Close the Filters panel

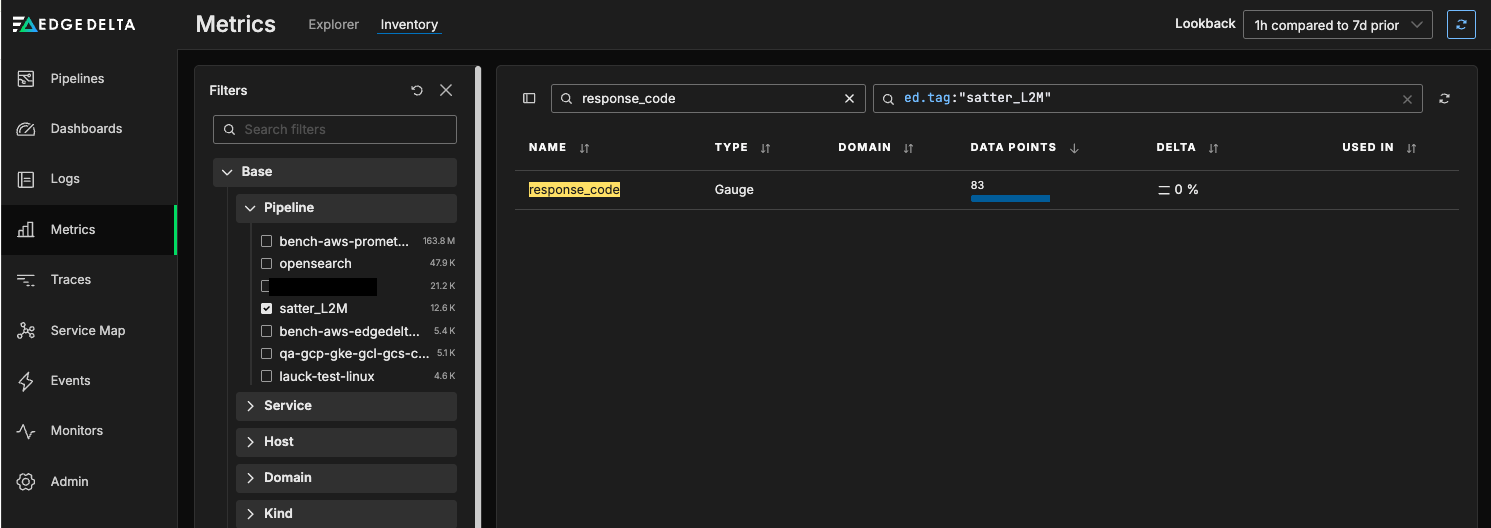[x=446, y=90]
